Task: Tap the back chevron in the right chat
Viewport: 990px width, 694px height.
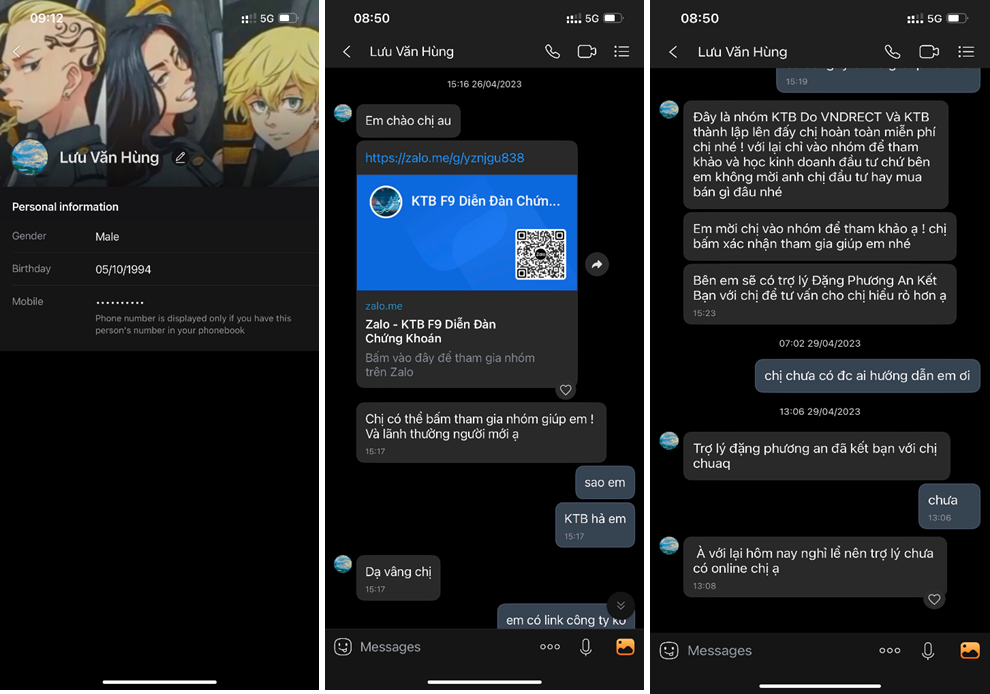Action: (673, 52)
